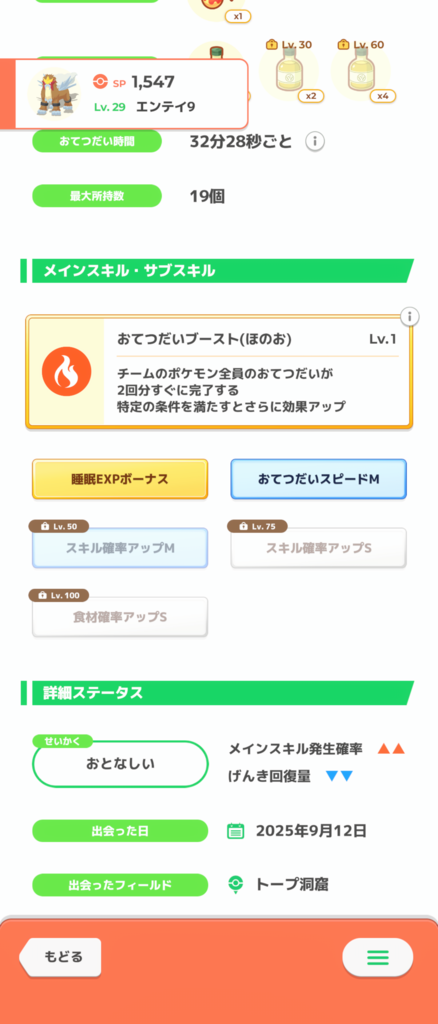Tap the 最大所持数 label
The height and width of the screenshot is (1024, 438).
click(97, 196)
